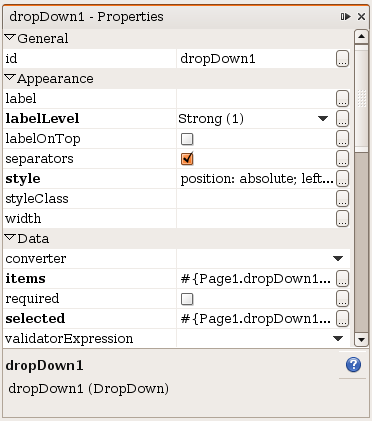The width and height of the screenshot is (372, 421).
Task: Select the validatorExpression property name
Action: click(x=69, y=339)
